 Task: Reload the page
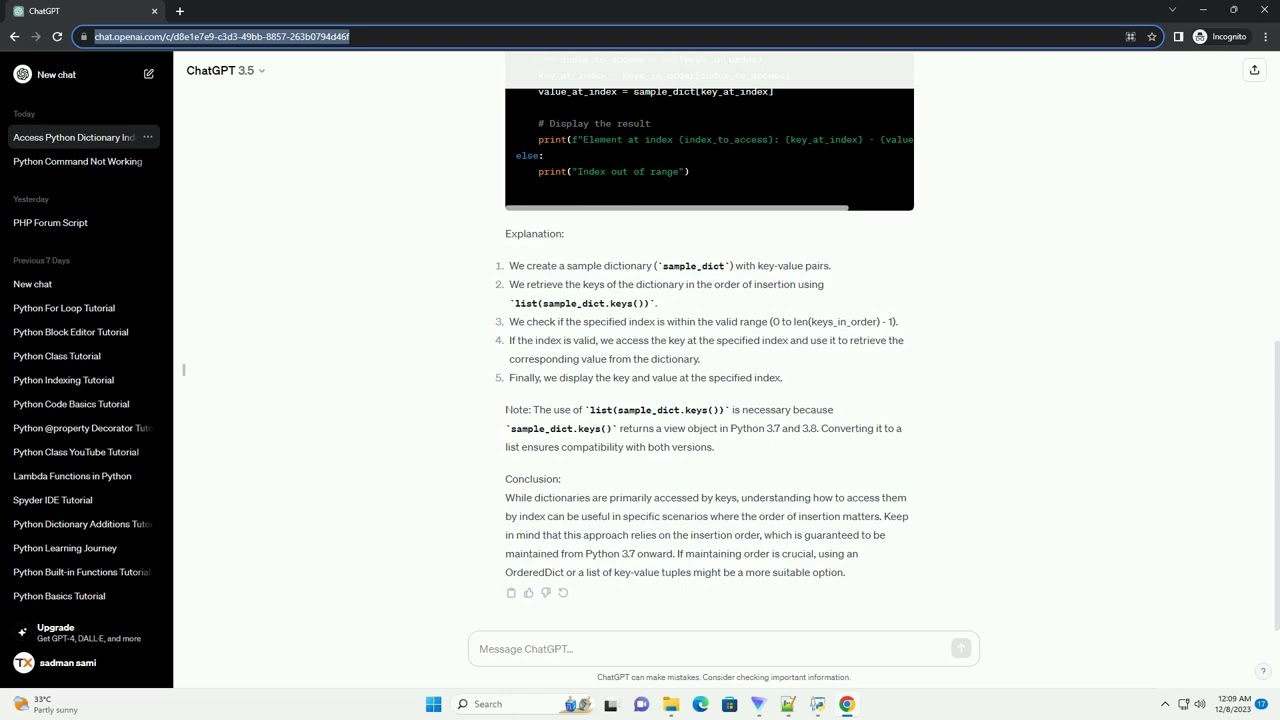57,36
